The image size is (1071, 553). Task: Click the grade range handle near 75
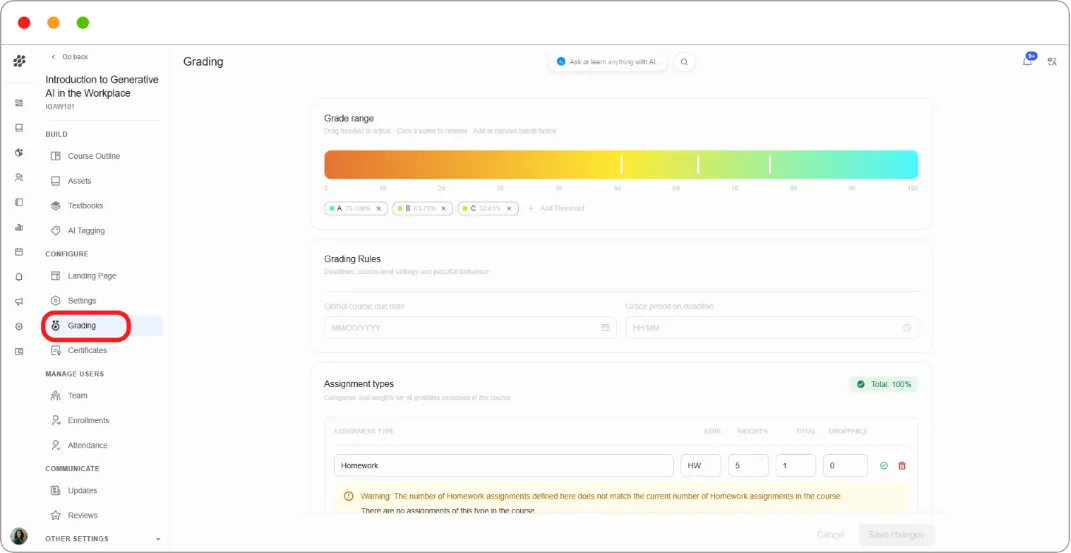click(x=770, y=165)
